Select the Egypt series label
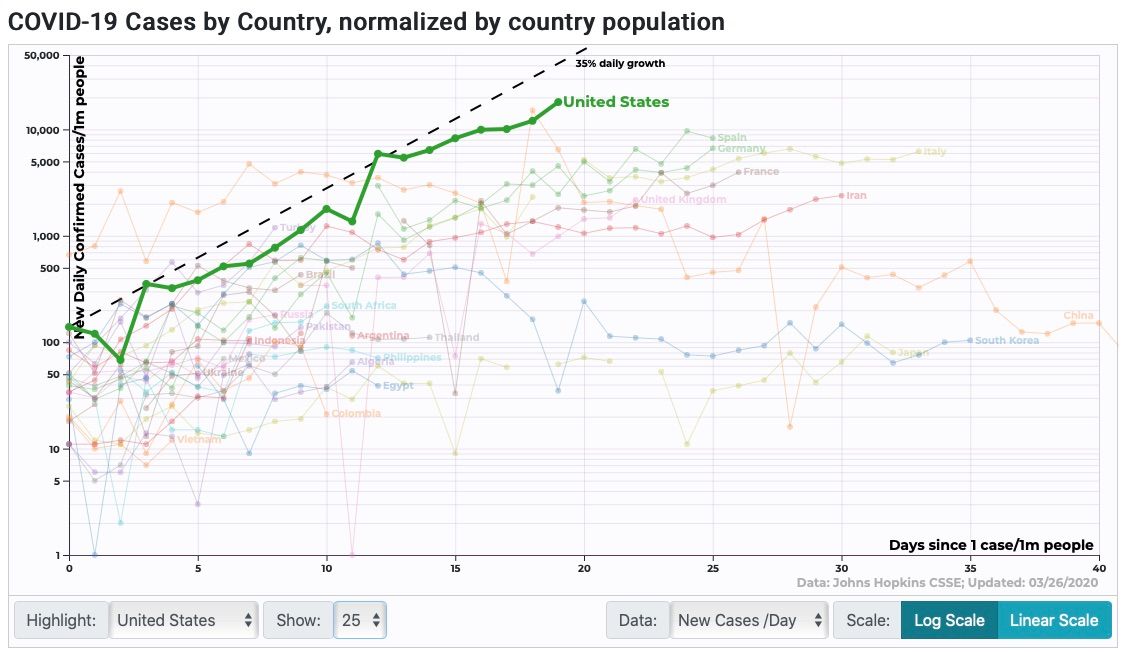The height and width of the screenshot is (652, 1122). coord(397,385)
